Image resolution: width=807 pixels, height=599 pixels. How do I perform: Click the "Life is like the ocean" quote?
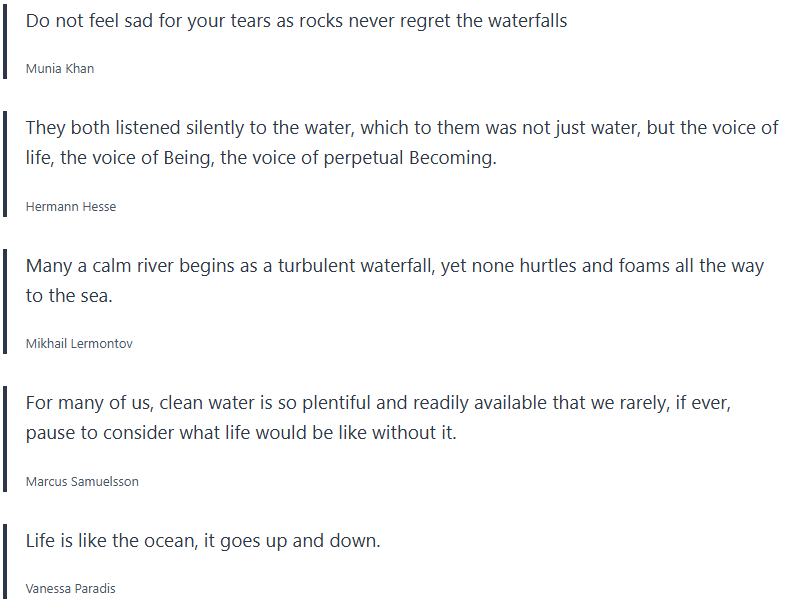click(203, 541)
